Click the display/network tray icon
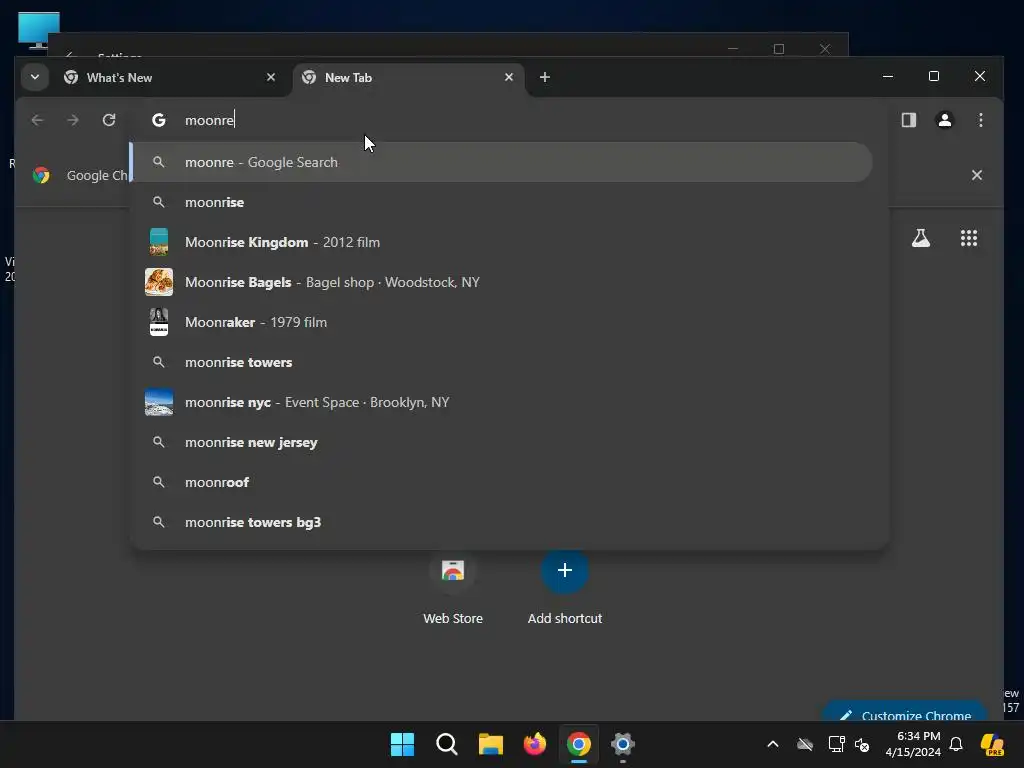The height and width of the screenshot is (768, 1024). pyautogui.click(x=836, y=744)
